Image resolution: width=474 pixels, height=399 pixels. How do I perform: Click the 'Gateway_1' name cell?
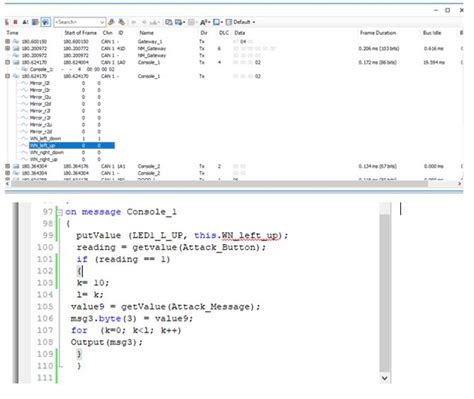click(x=150, y=42)
